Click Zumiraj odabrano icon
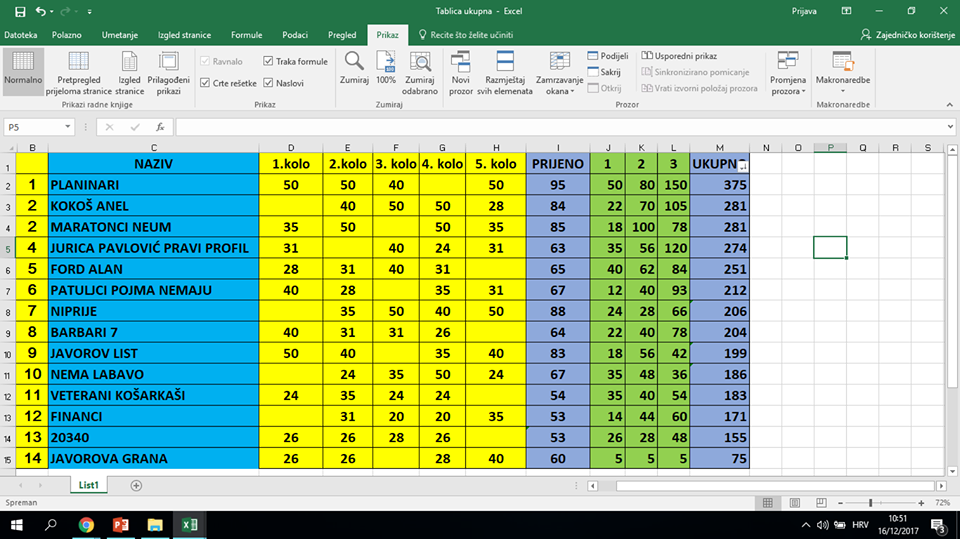The image size is (960, 539). [420, 62]
